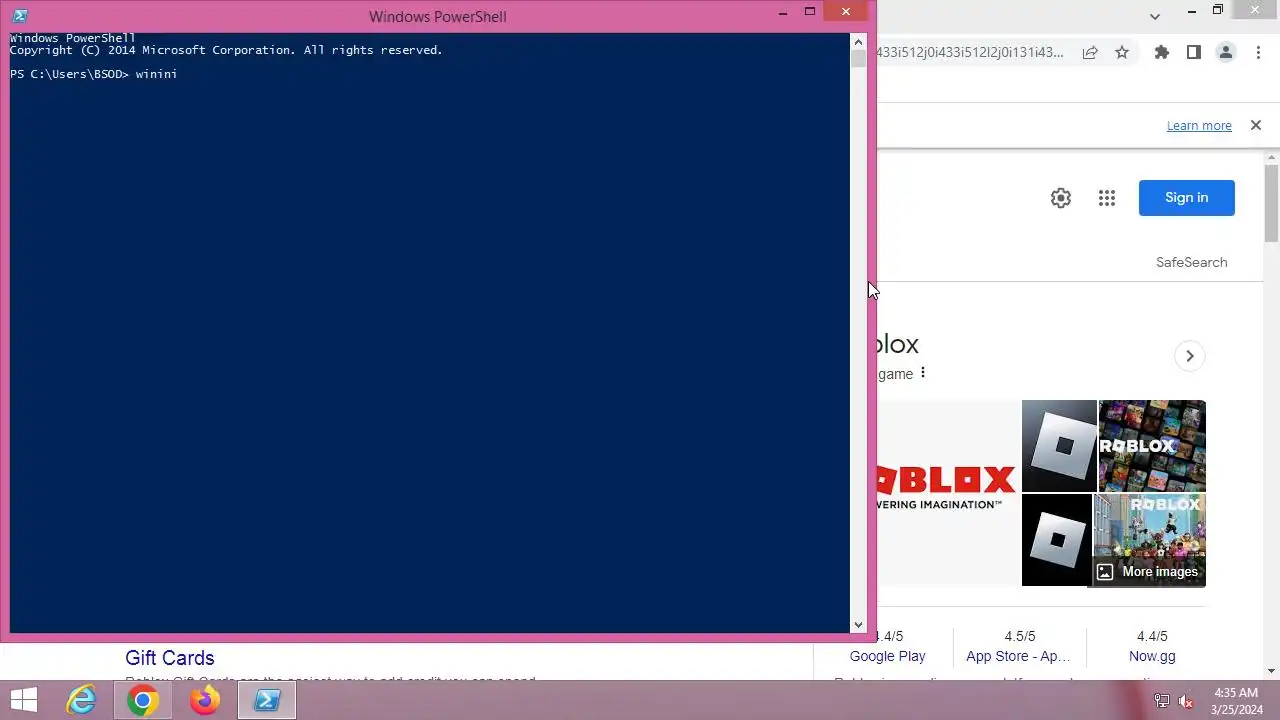Open Windows Start button
Screen dimensions: 1280x720
pyautogui.click(x=24, y=701)
